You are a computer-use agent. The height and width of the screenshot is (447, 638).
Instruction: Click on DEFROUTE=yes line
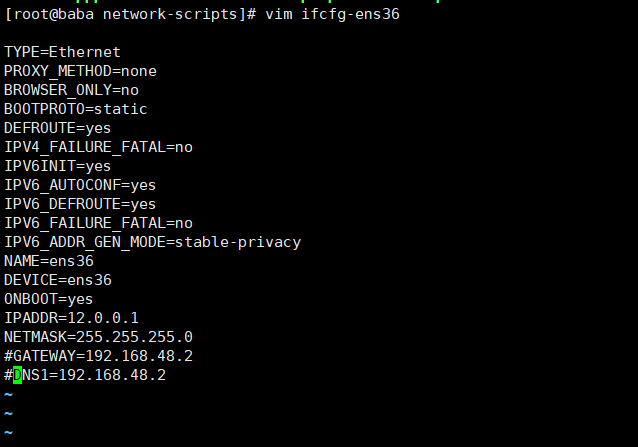coord(57,128)
